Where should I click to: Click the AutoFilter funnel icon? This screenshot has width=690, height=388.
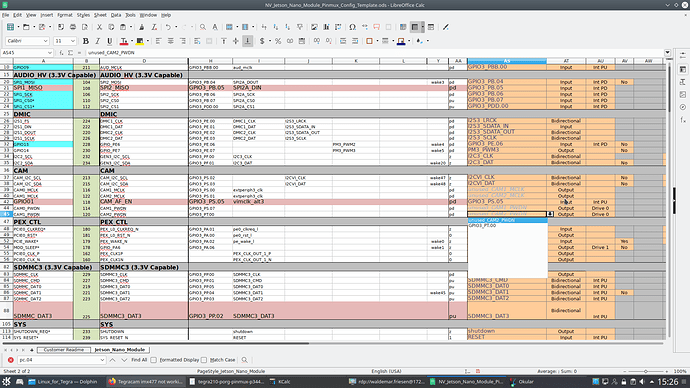coord(300,27)
